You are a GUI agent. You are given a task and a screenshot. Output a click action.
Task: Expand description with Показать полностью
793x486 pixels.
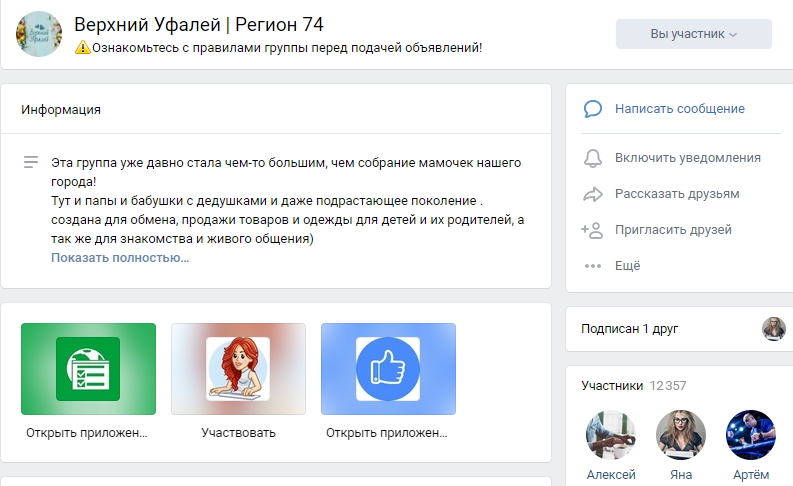(120, 257)
